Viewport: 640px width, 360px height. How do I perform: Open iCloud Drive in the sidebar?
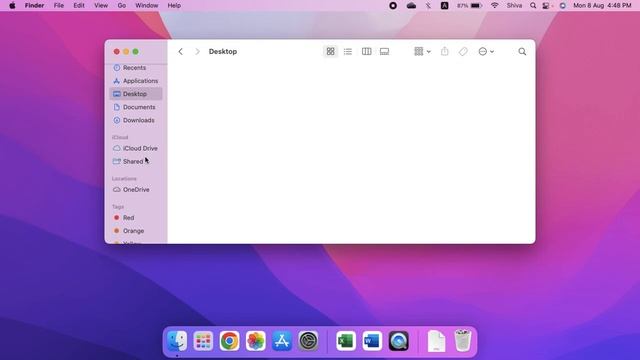pyautogui.click(x=136, y=148)
